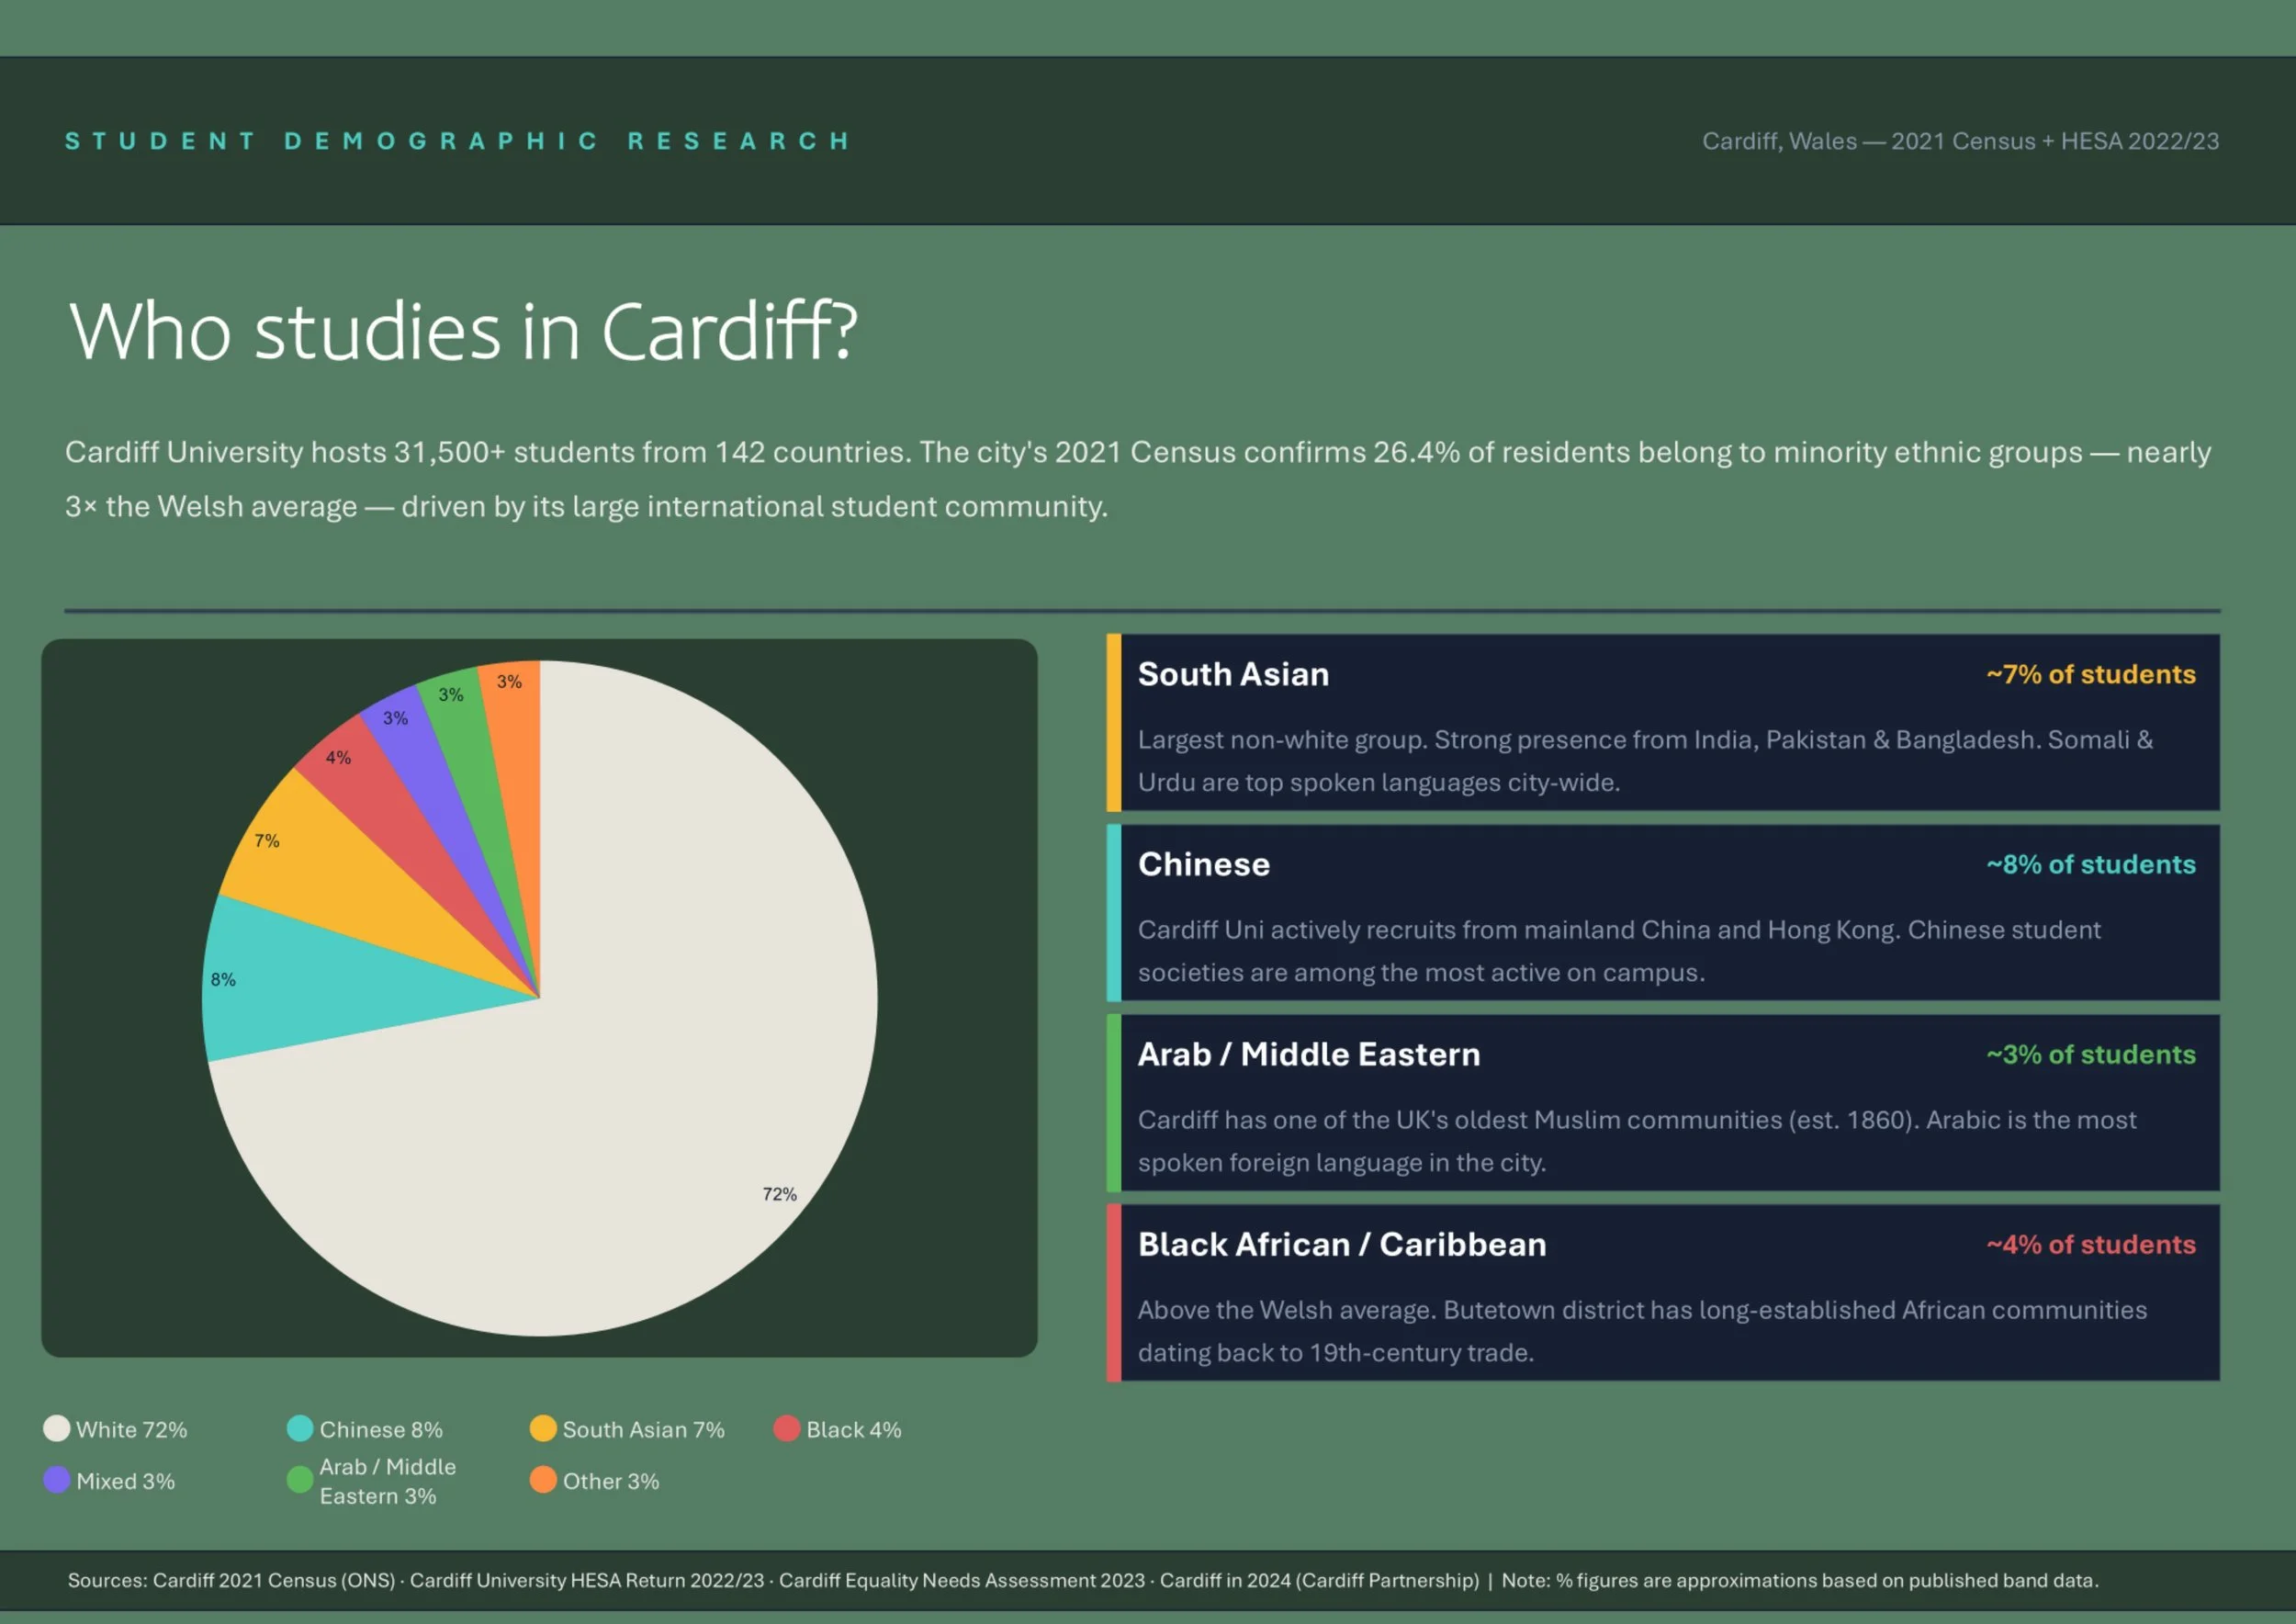Click the description mentioning oldest Muslim communities
The image size is (2296, 1624).
pos(1637,1141)
